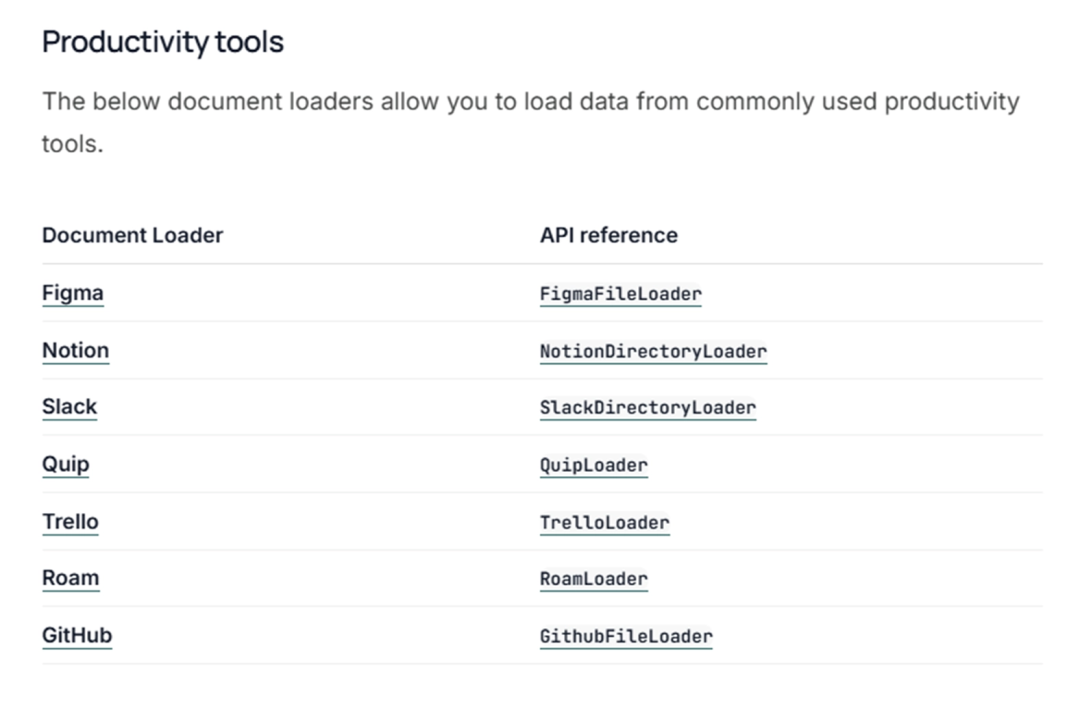Screen dimensions: 1080x711
Task: Click the word "tools." ending the description
Action: (72, 144)
